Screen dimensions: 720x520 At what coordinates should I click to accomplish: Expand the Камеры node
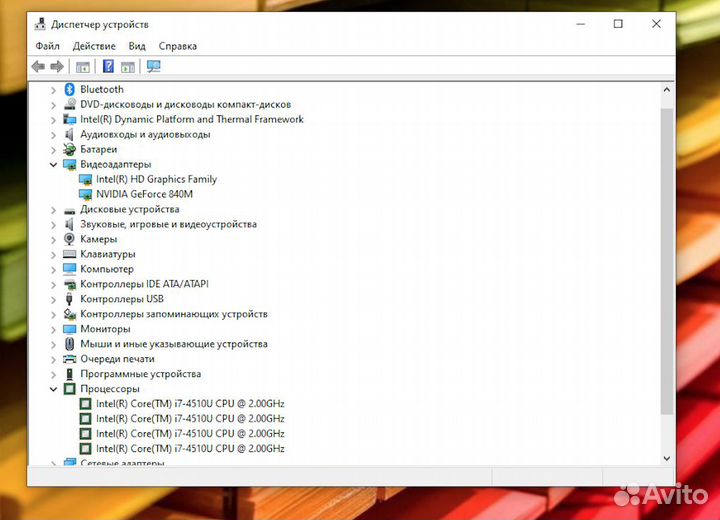tap(53, 239)
